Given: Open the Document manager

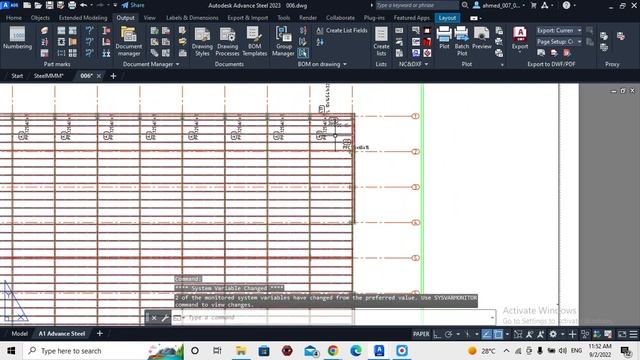Looking at the screenshot, I should (129, 41).
